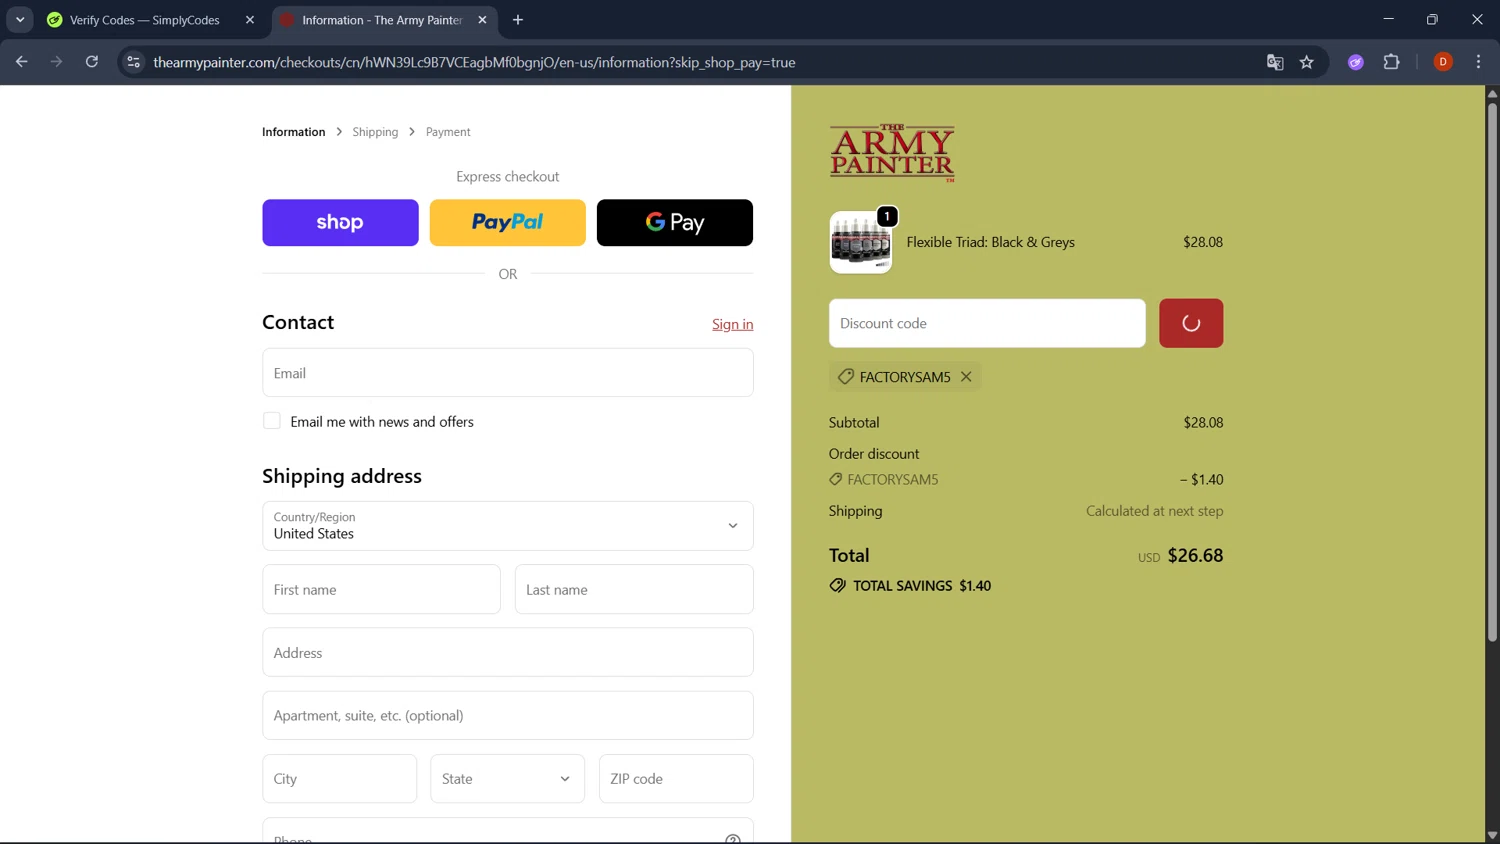The height and width of the screenshot is (844, 1500).
Task: Click the Shipping breadcrumb step
Action: [x=375, y=132]
